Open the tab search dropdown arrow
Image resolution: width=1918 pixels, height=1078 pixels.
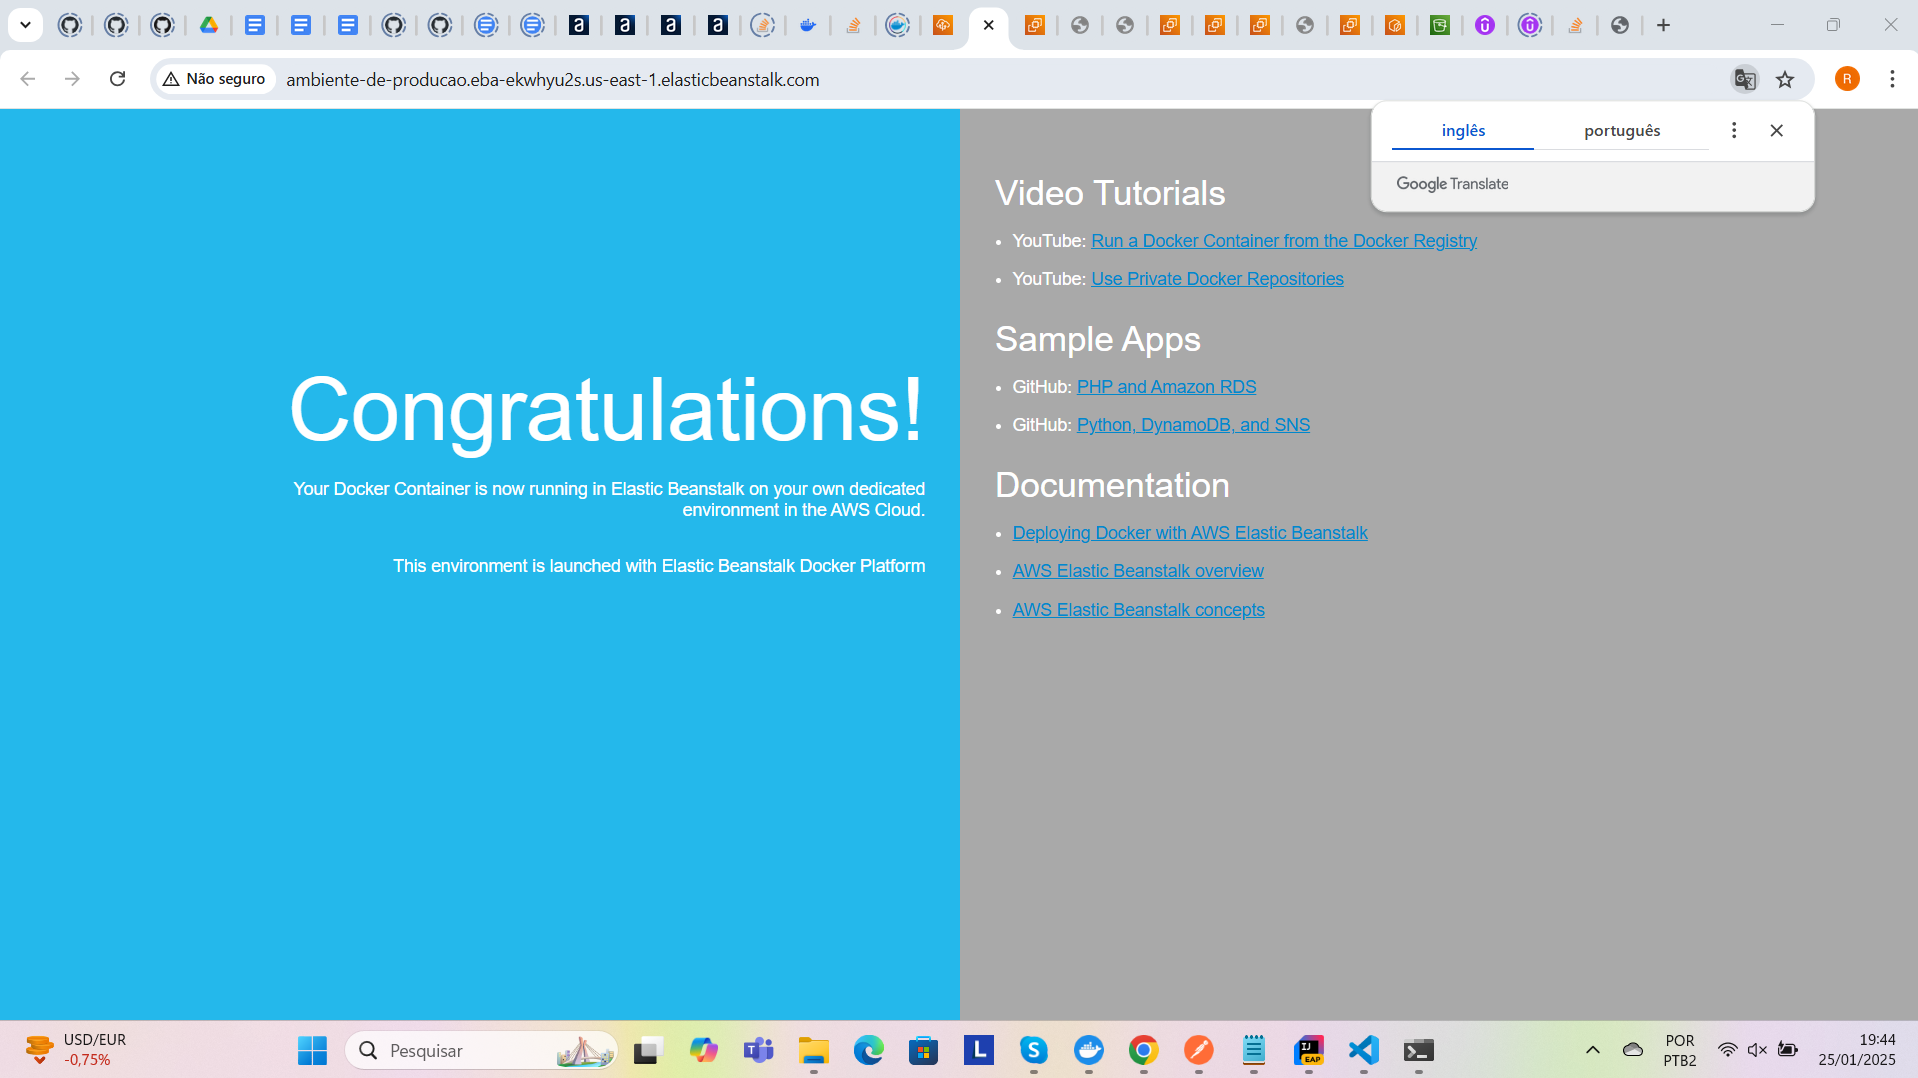coord(26,25)
